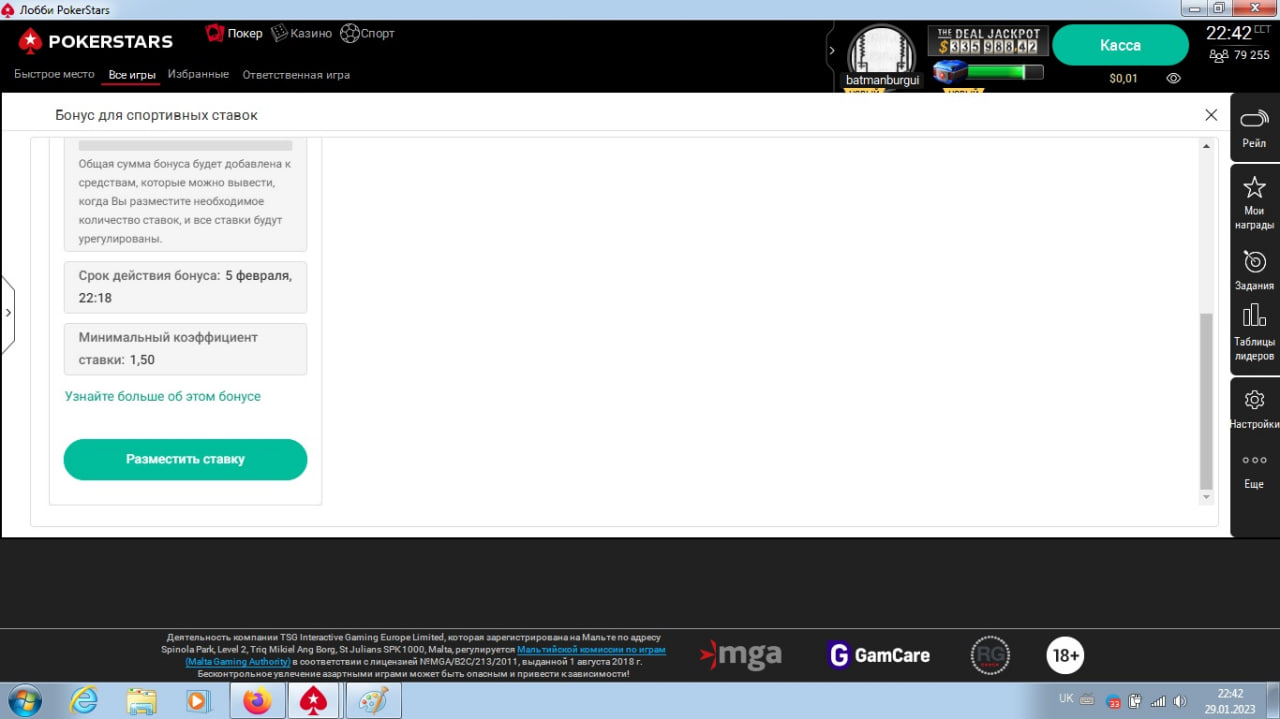Open Задания in the sidebar
Image resolution: width=1280 pixels, height=719 pixels.
1254,270
